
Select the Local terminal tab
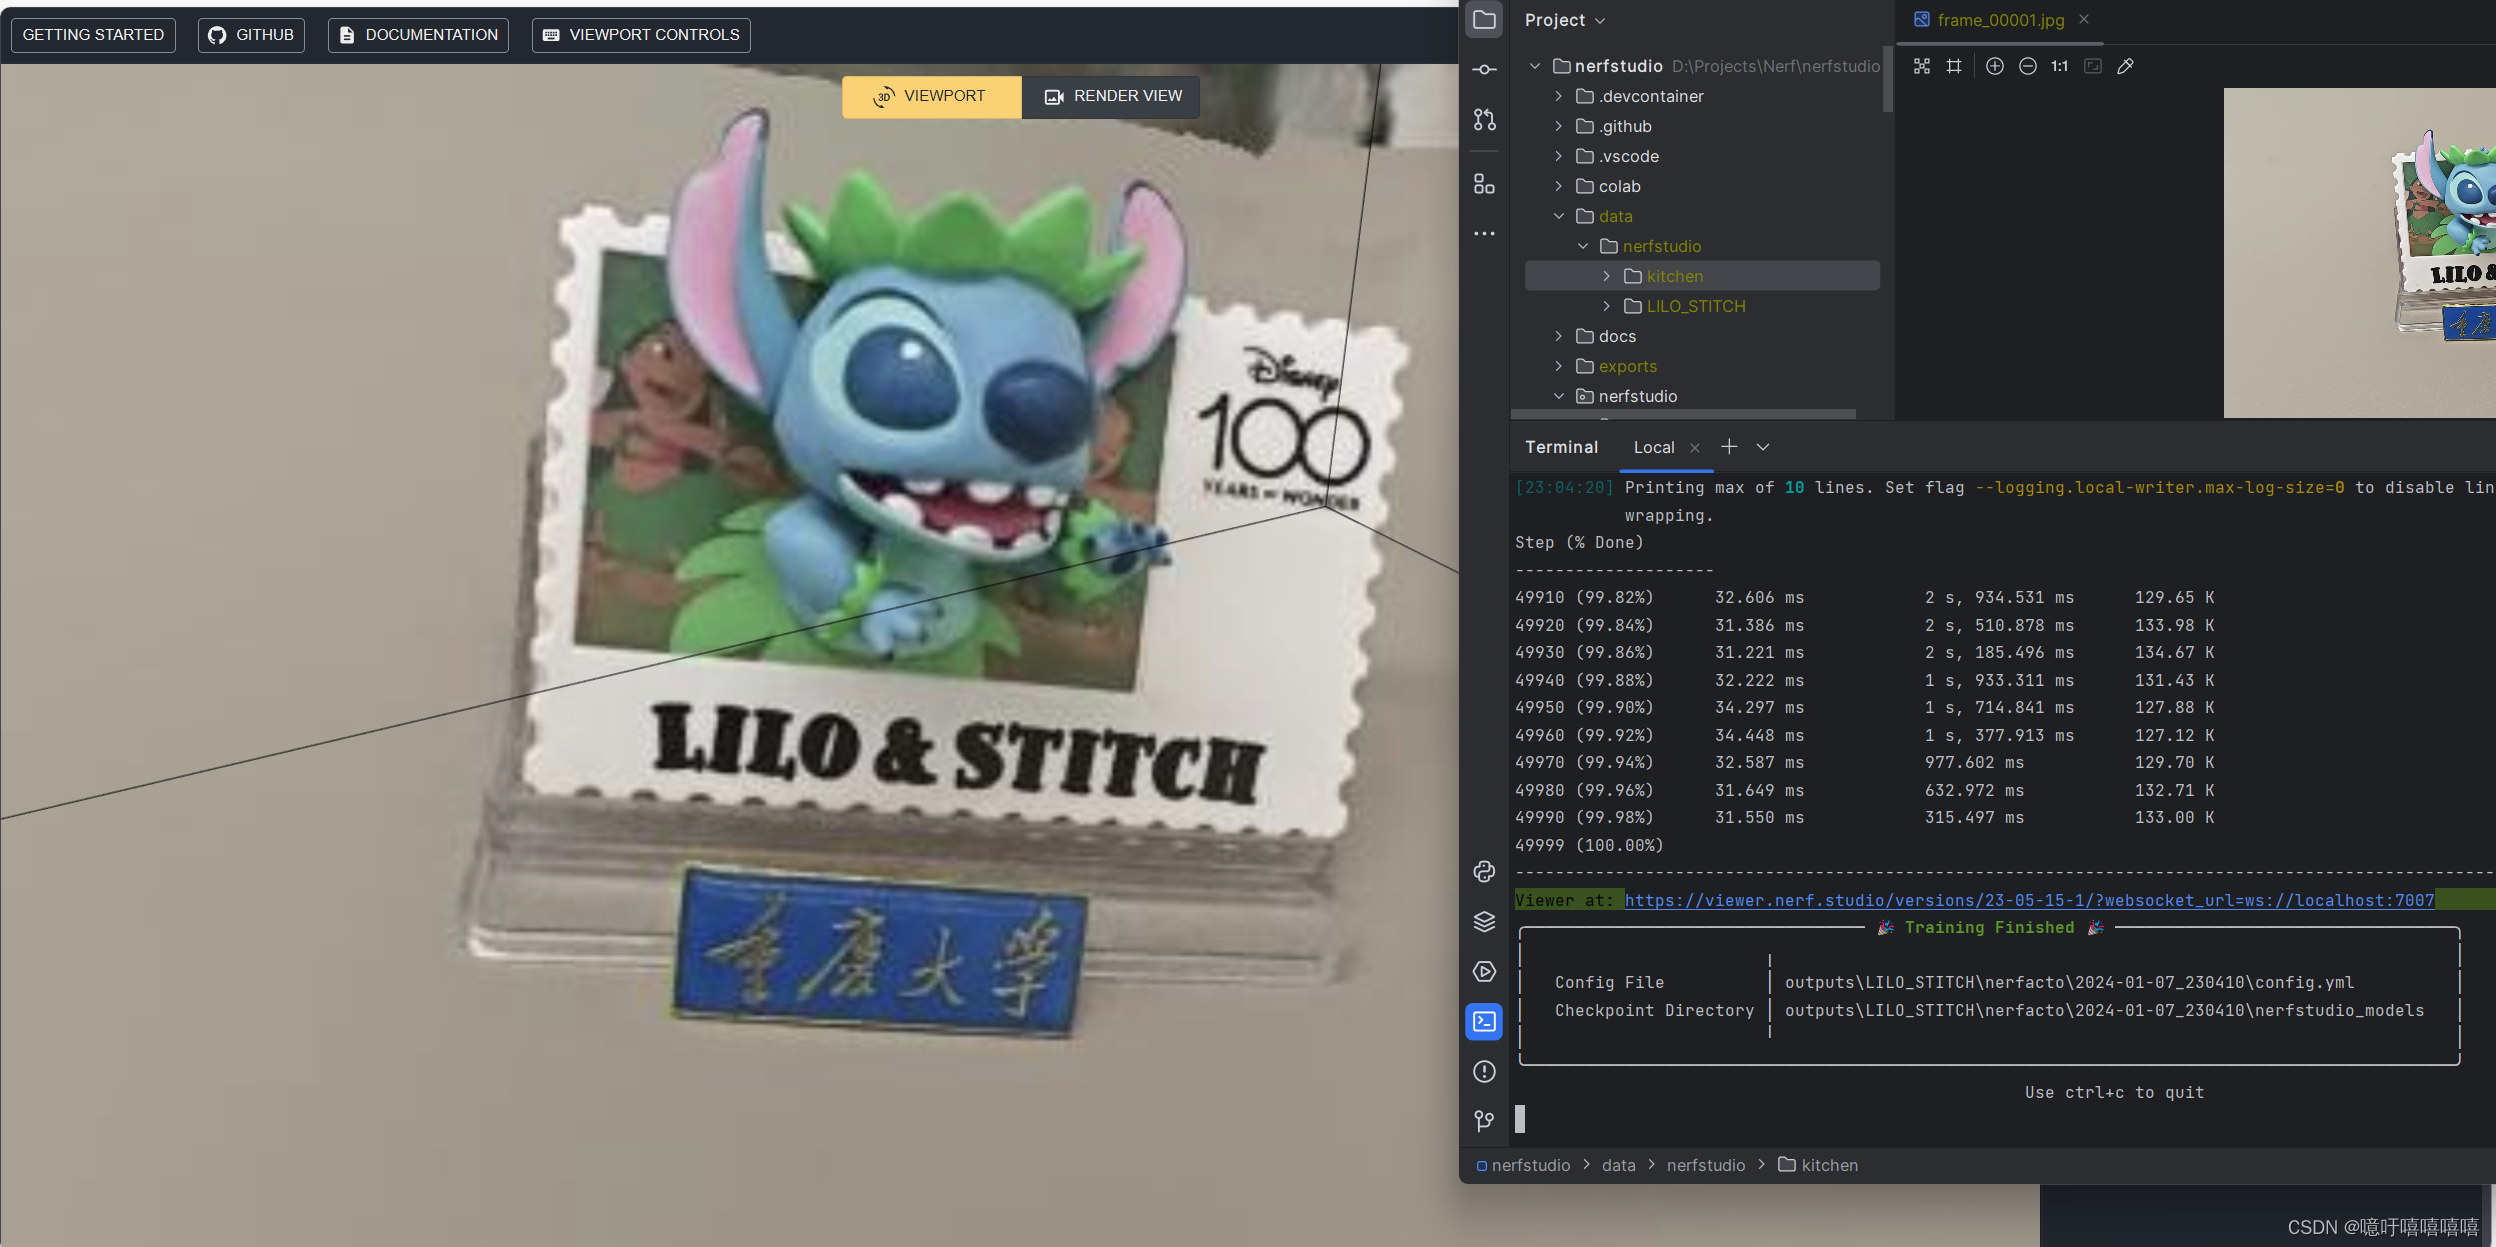tap(1654, 448)
